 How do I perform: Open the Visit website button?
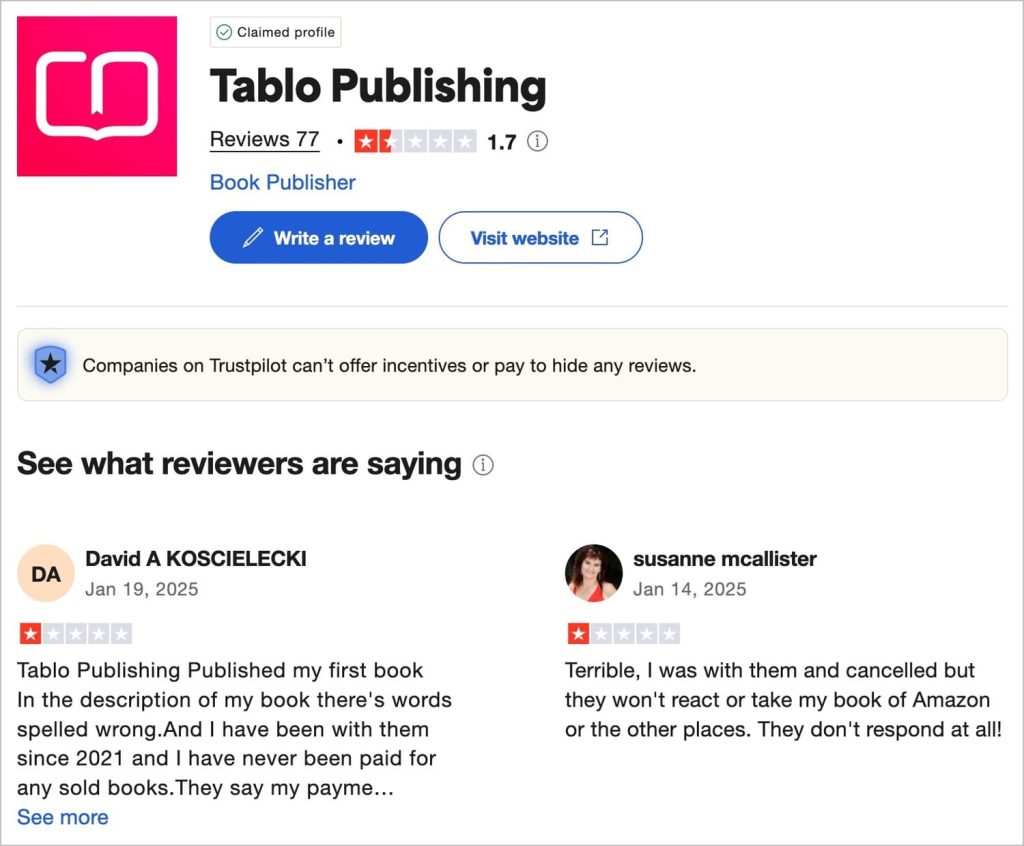coord(540,237)
